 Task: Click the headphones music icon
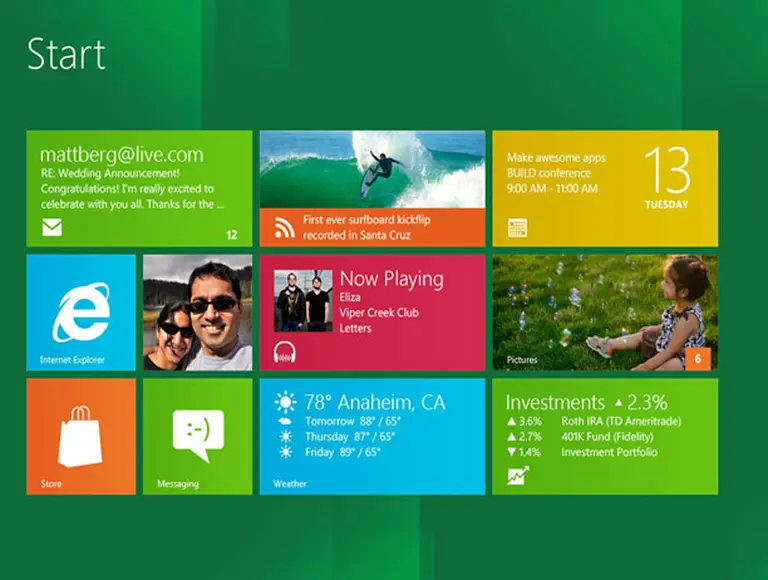(285, 352)
